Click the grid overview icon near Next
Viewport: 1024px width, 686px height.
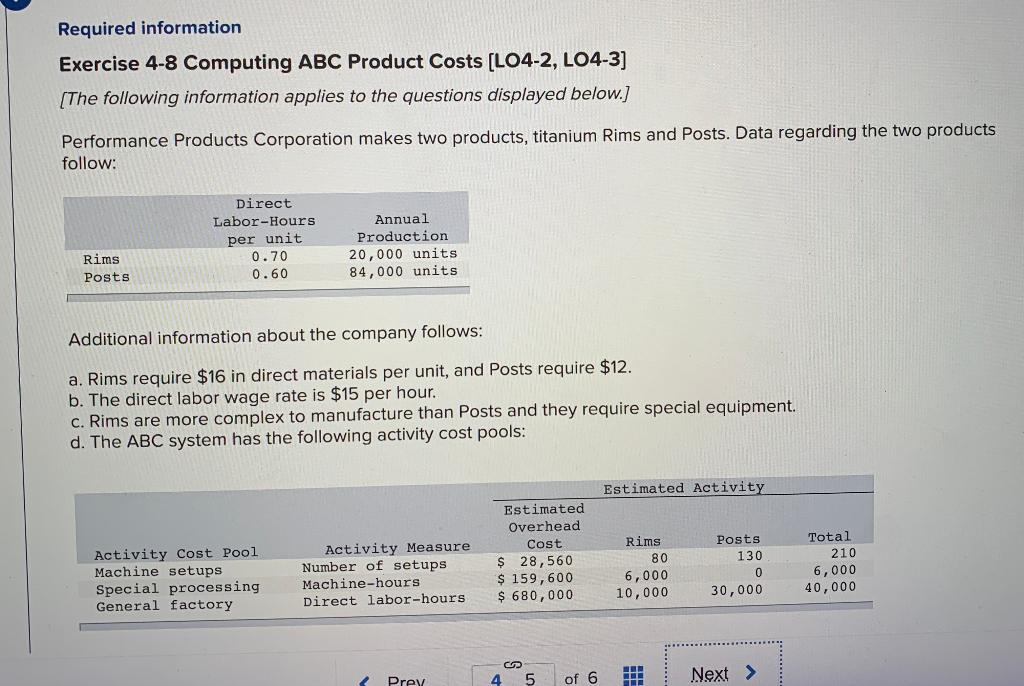pyautogui.click(x=632, y=675)
